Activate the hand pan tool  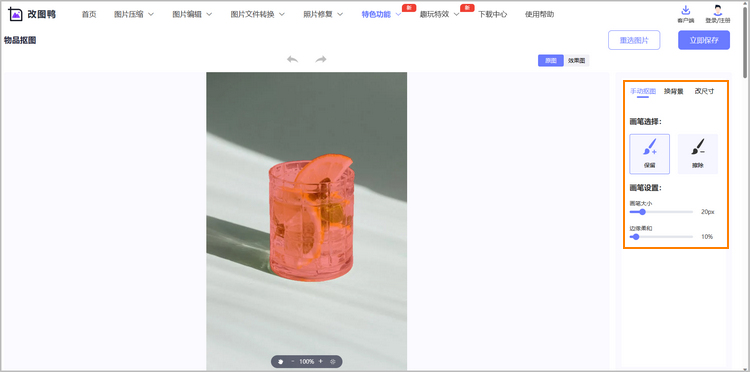pos(280,361)
